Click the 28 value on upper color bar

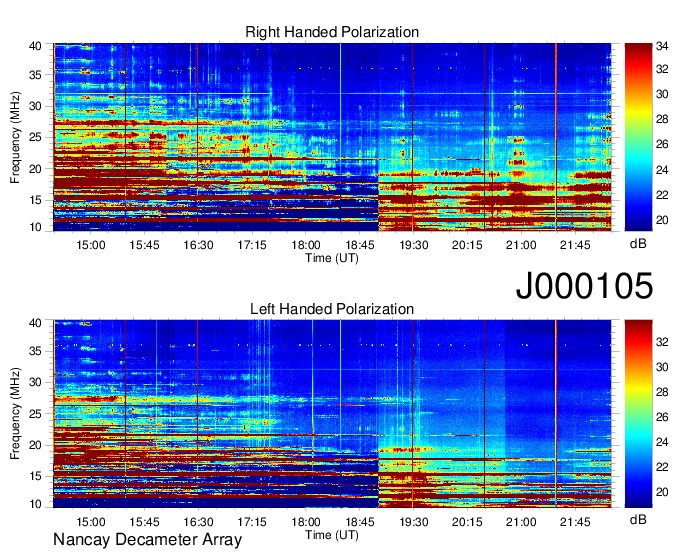point(662,119)
